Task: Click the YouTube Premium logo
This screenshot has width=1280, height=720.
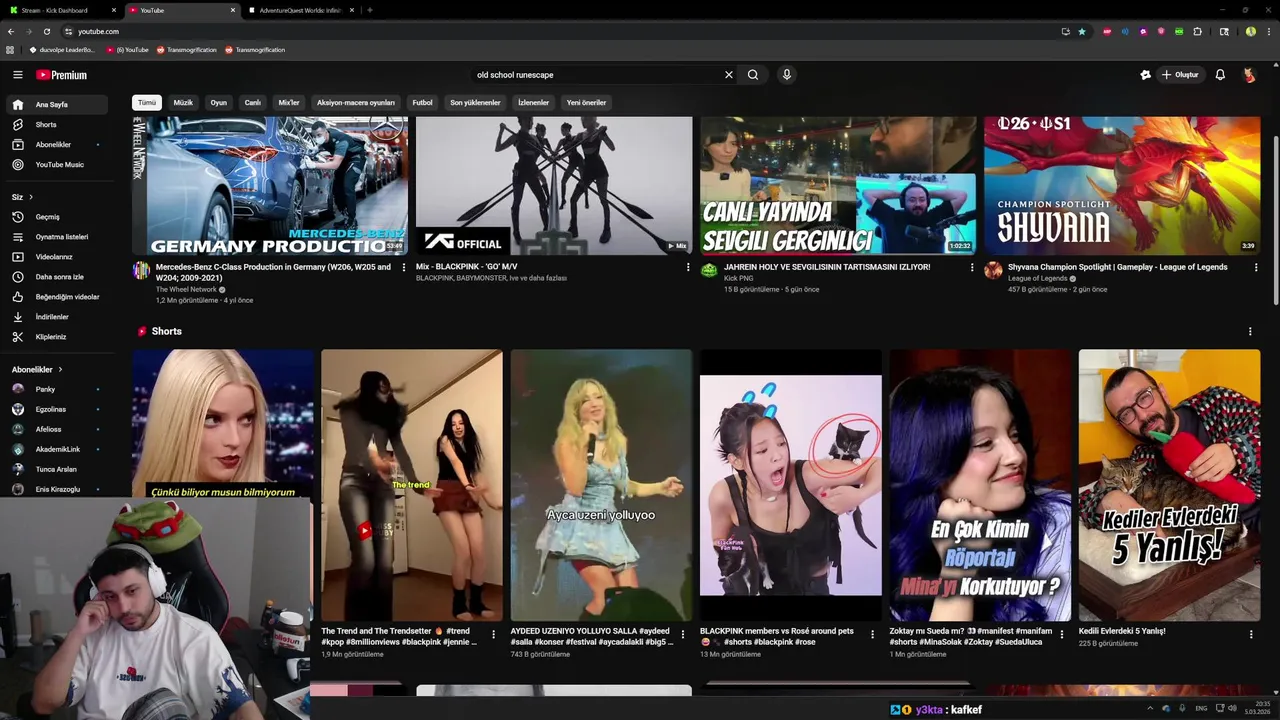Action: [62, 75]
